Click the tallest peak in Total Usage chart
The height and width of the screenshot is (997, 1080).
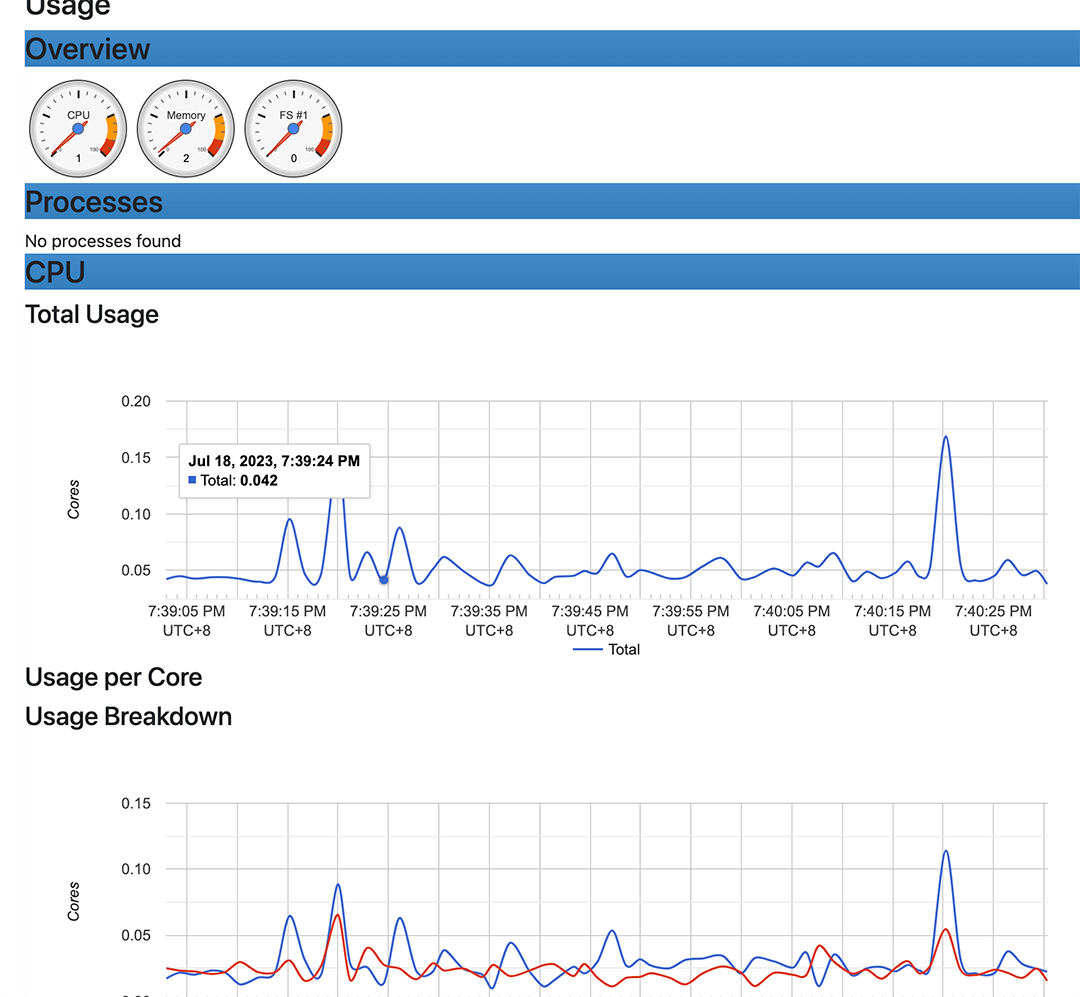(945, 437)
